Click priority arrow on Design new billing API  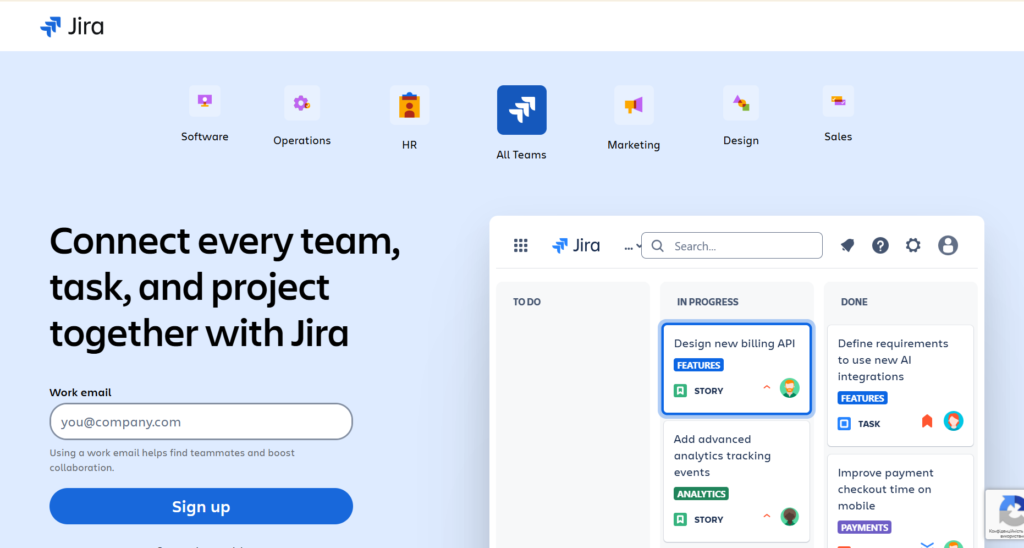click(x=767, y=387)
